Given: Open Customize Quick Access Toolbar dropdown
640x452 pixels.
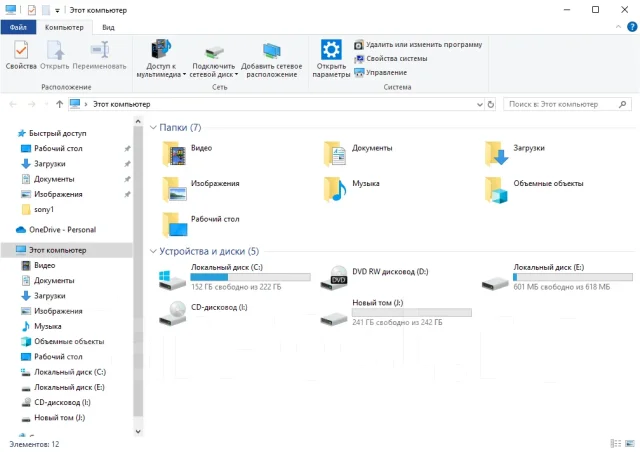Looking at the screenshot, I should [58, 11].
